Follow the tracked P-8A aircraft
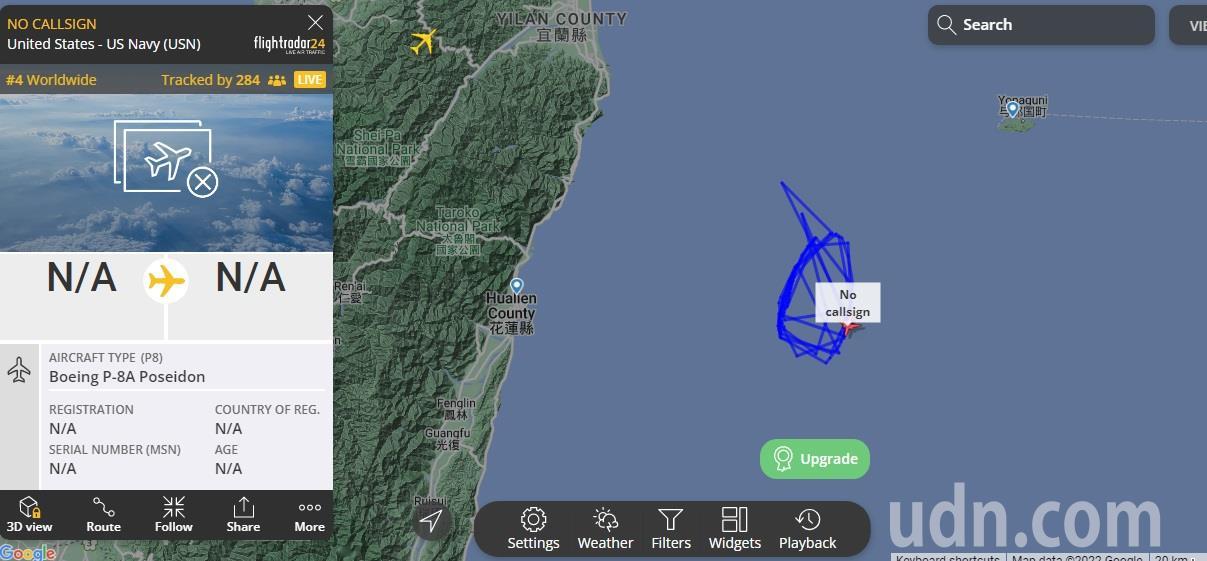The height and width of the screenshot is (561, 1207). tap(173, 515)
